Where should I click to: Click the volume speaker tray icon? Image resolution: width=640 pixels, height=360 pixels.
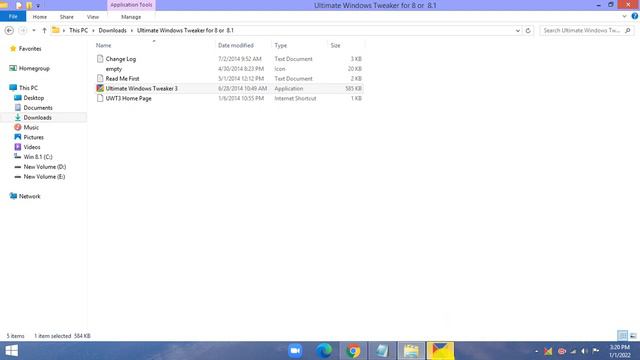tap(584, 351)
